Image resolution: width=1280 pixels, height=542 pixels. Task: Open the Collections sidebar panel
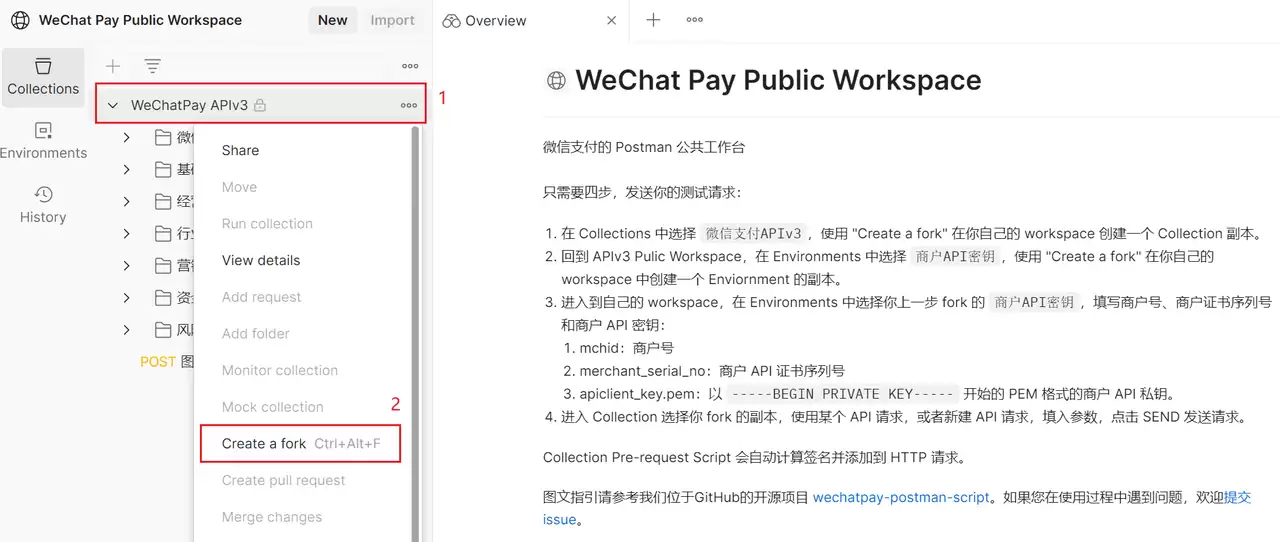pyautogui.click(x=43, y=76)
